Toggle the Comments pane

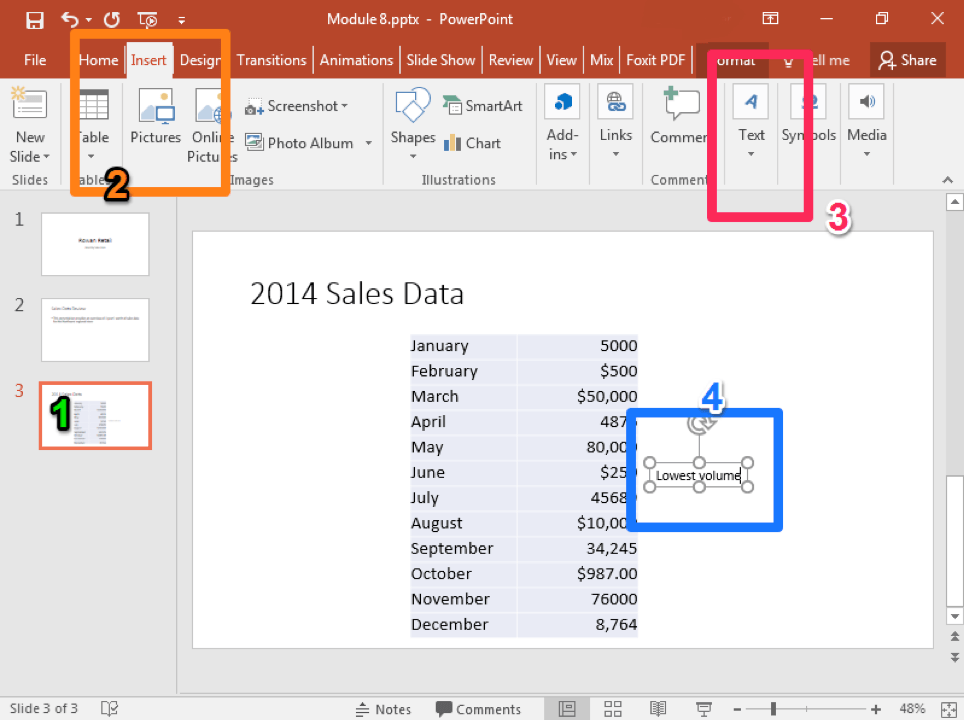[478, 709]
